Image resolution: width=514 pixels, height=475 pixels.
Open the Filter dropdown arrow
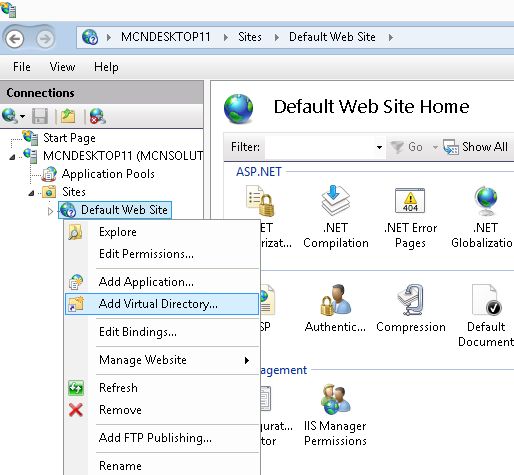379,147
